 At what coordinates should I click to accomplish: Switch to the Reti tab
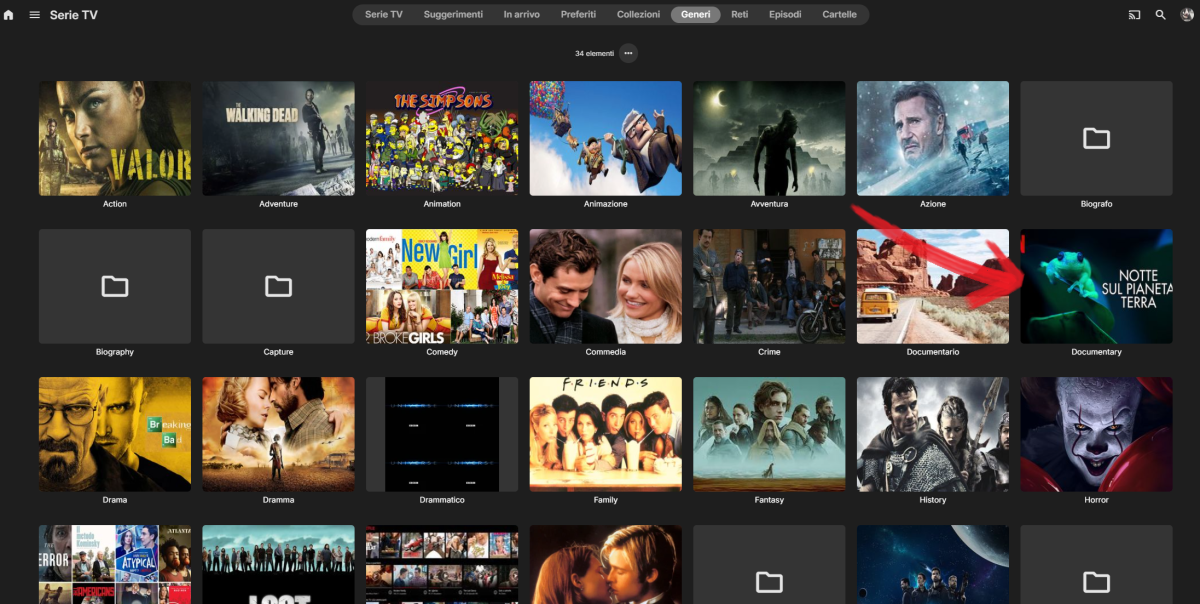coord(740,15)
